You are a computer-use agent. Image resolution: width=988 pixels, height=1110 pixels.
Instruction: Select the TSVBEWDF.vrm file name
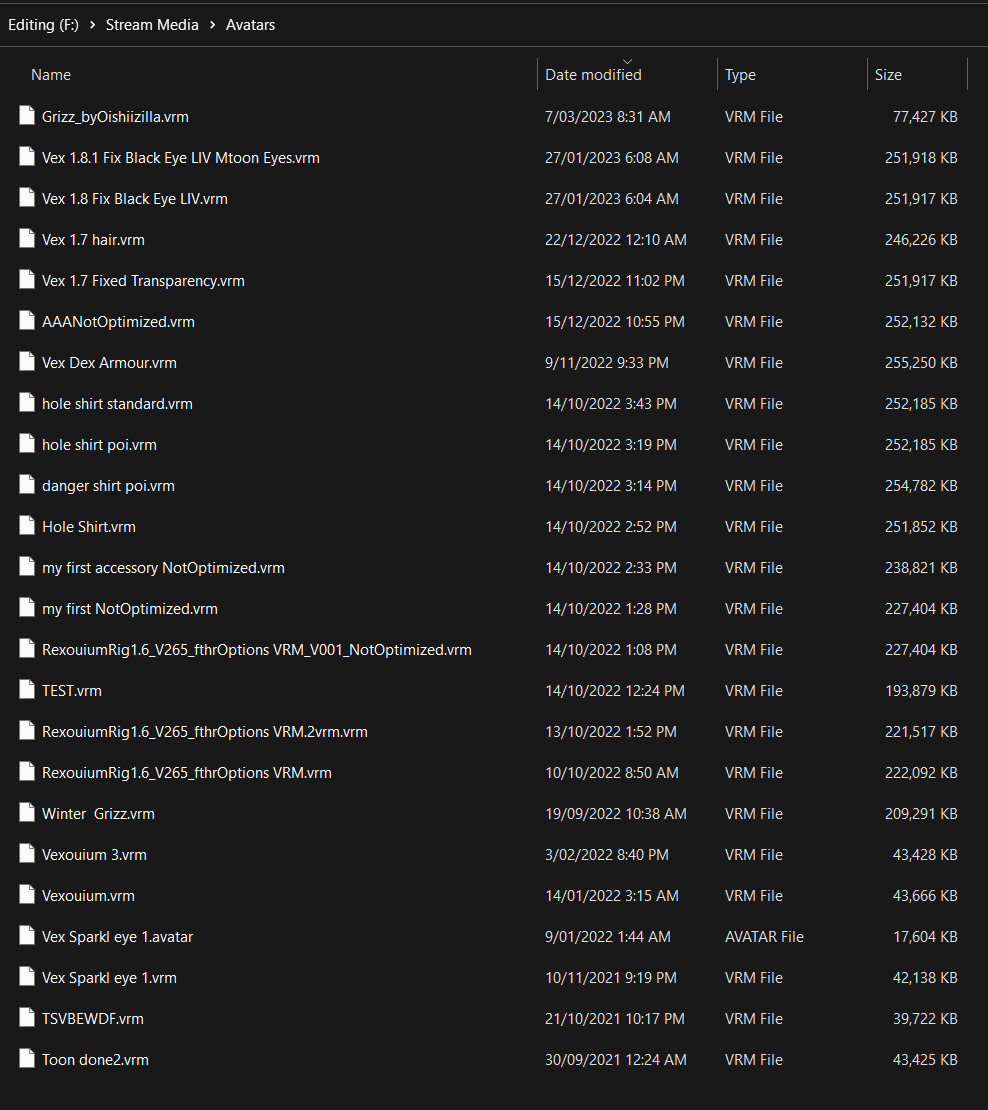[x=93, y=1018]
